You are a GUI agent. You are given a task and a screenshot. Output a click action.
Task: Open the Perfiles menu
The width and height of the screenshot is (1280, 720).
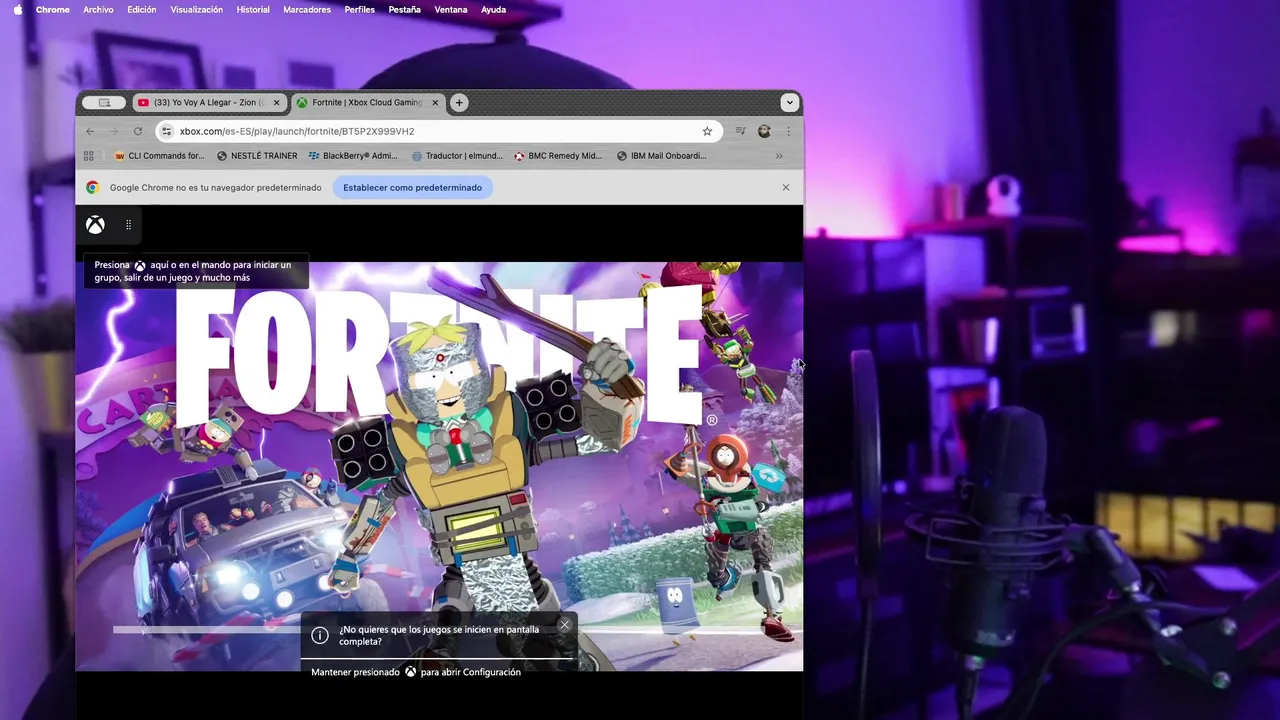coord(360,9)
